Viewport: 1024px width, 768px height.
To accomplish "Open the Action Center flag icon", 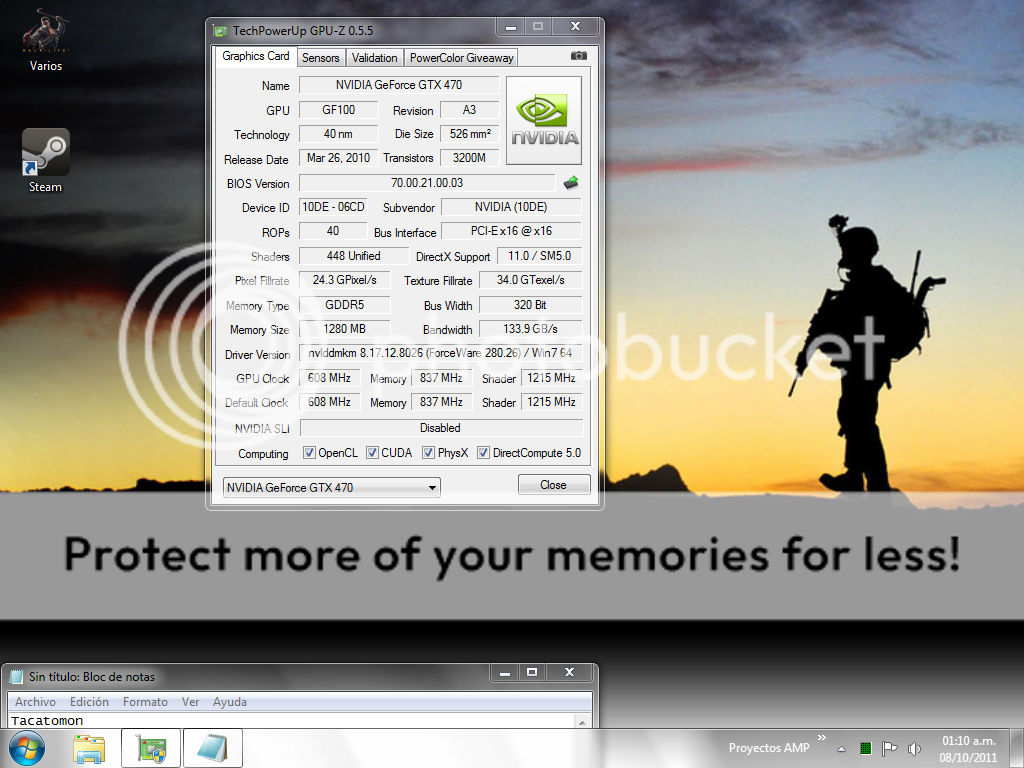I will (889, 748).
